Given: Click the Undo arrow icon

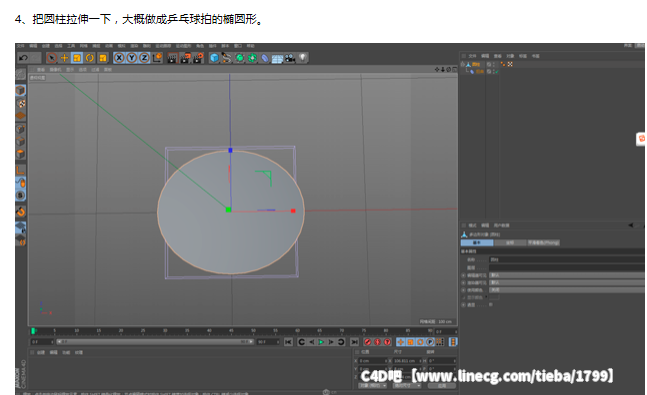Looking at the screenshot, I should coord(23,58).
